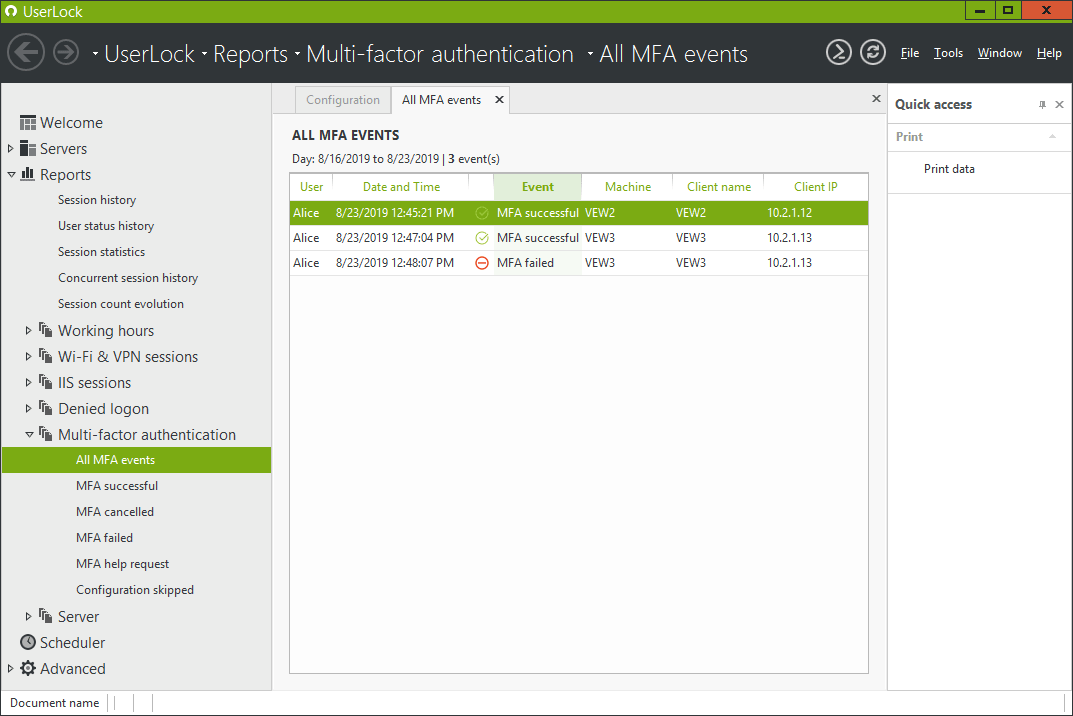Open breadcrumb dropdown before UserLock
1073x716 pixels.
(x=95, y=54)
